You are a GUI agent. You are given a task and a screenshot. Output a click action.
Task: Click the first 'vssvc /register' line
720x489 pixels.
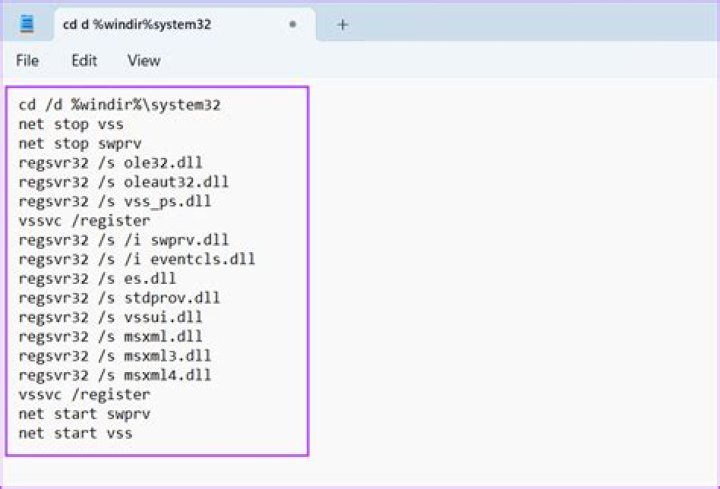pyautogui.click(x=84, y=221)
